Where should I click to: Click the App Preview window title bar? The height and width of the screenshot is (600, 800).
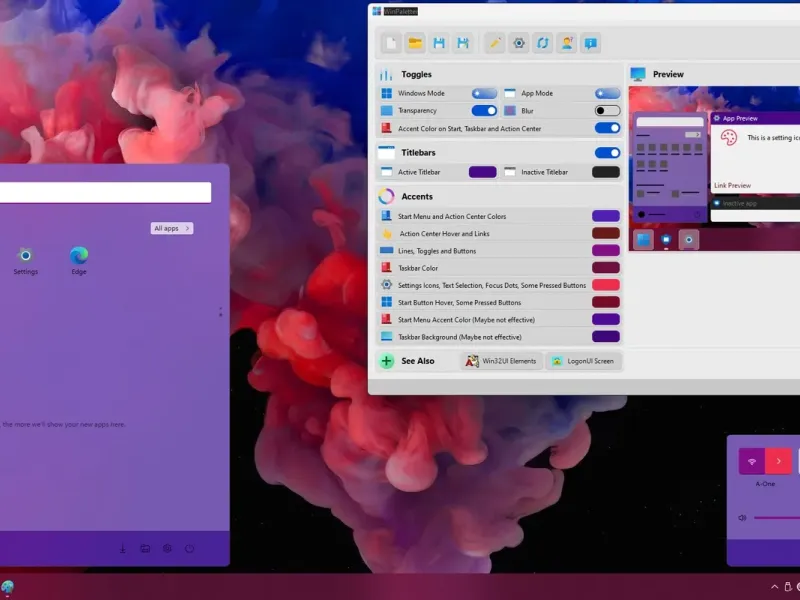pos(755,118)
